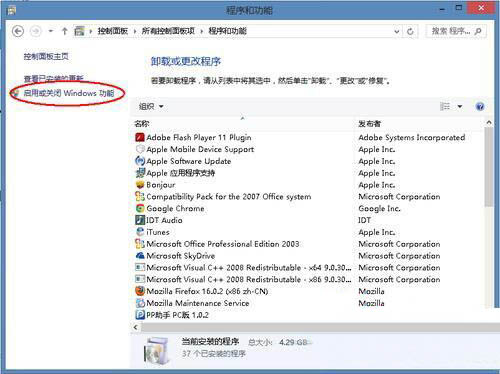Open 控制面板主页 link

[x=46, y=57]
